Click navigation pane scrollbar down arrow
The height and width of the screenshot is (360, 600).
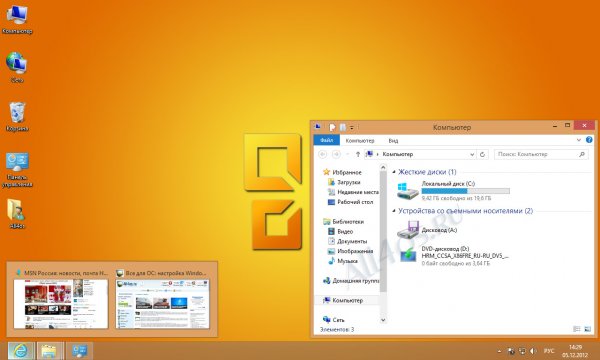pyautogui.click(x=383, y=320)
